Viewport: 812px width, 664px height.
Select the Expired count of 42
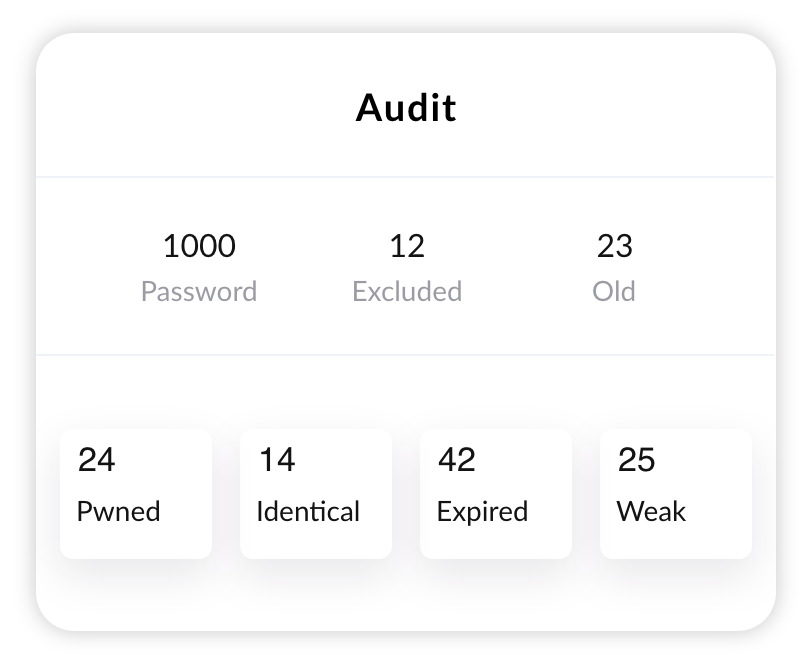coord(457,461)
